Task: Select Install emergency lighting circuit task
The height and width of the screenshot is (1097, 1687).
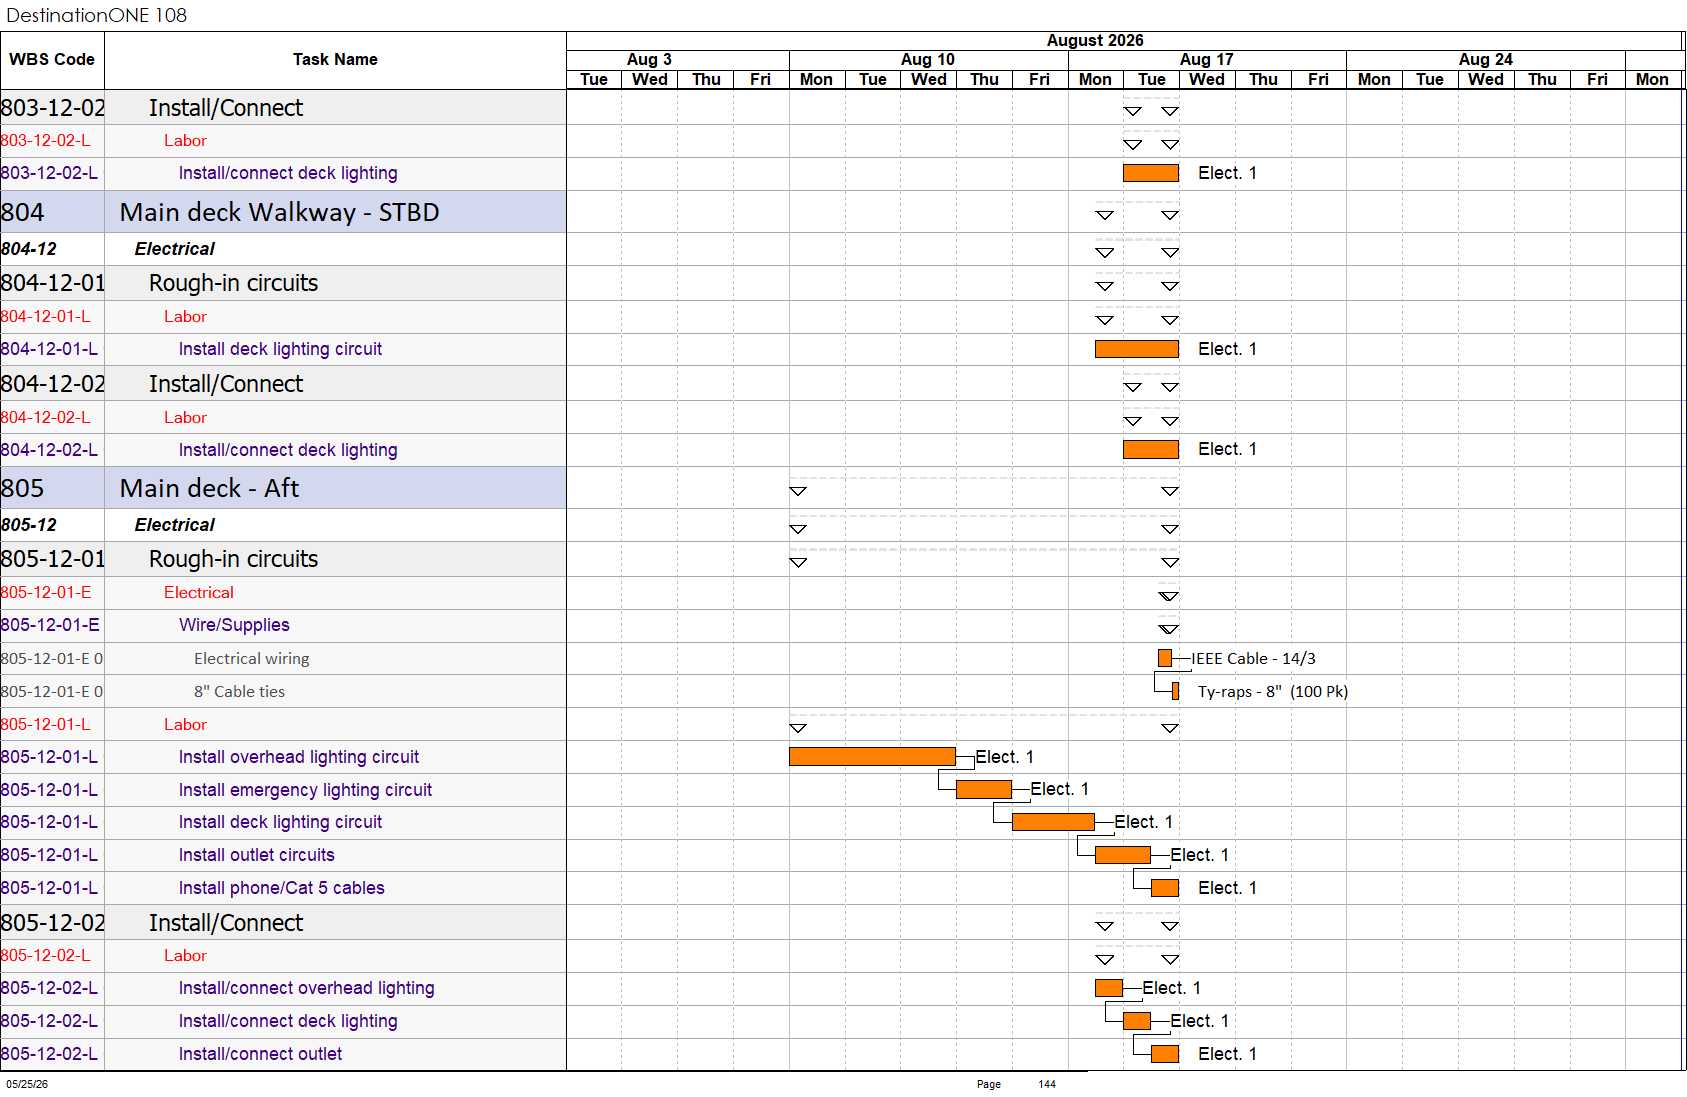Action: (305, 790)
